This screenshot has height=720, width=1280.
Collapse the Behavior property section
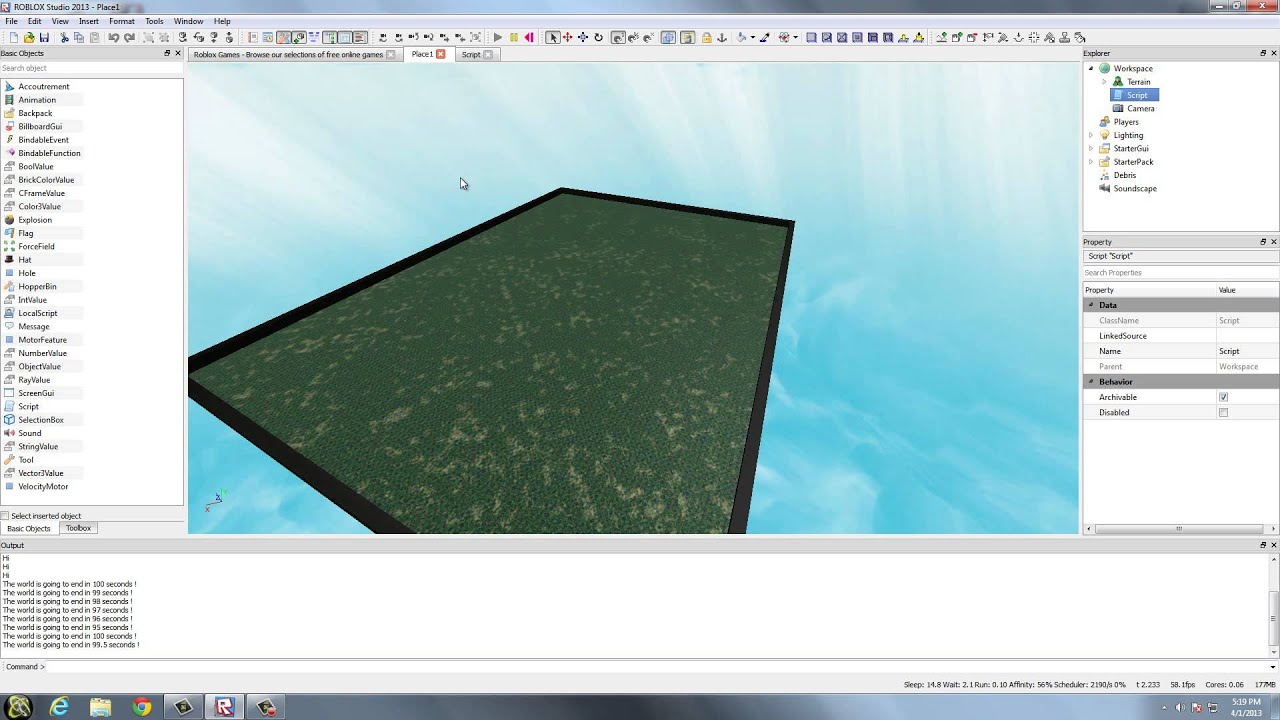[1091, 382]
